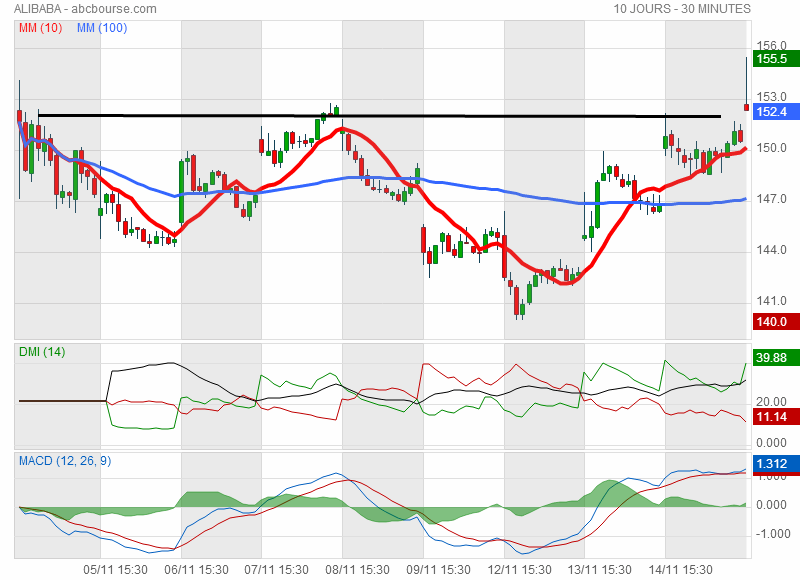This screenshot has width=800, height=580.
Task: Click the blue 152.4 current price tag
Action: (776, 112)
